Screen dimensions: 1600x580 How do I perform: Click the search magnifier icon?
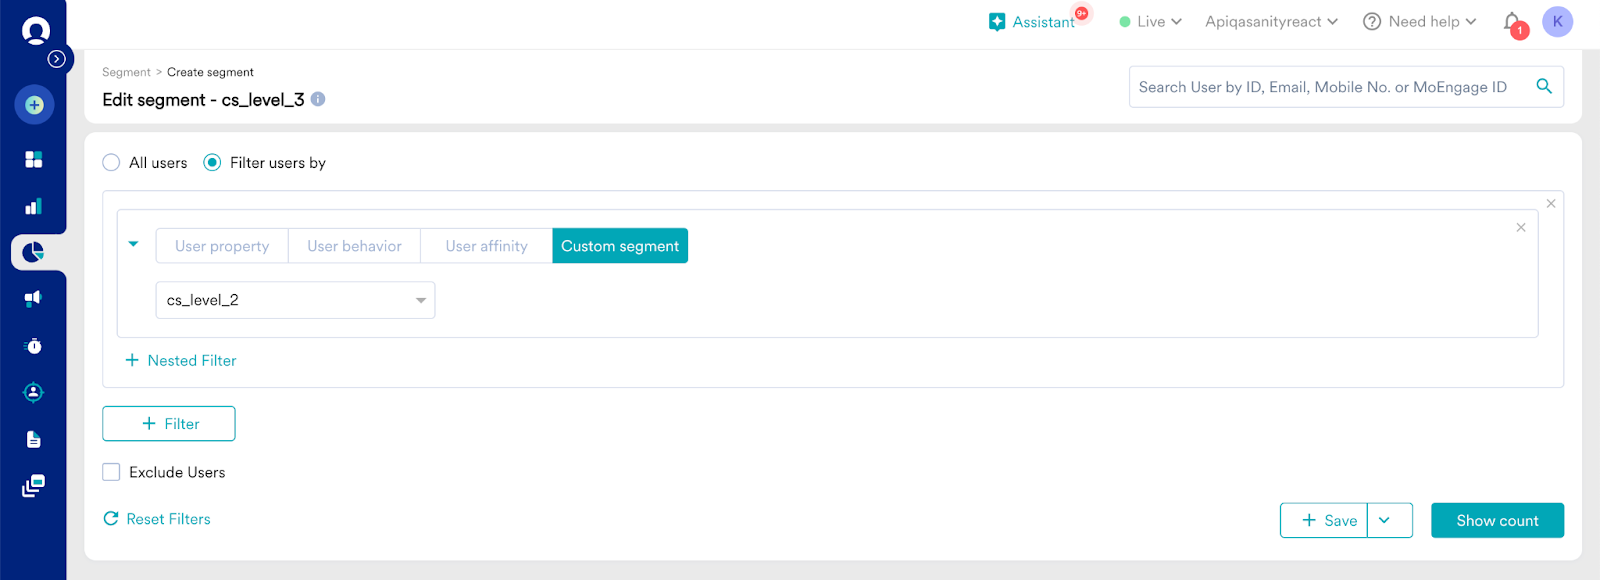pyautogui.click(x=1544, y=87)
